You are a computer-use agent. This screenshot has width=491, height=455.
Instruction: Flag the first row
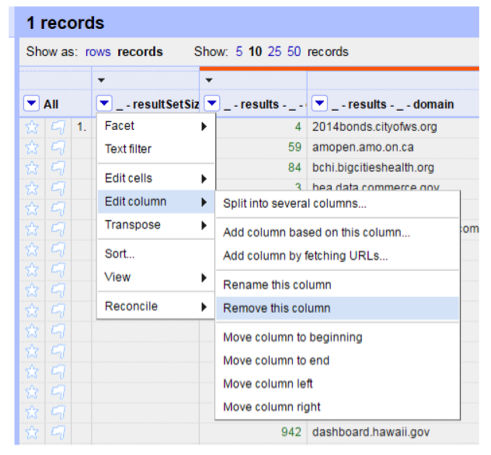58,127
